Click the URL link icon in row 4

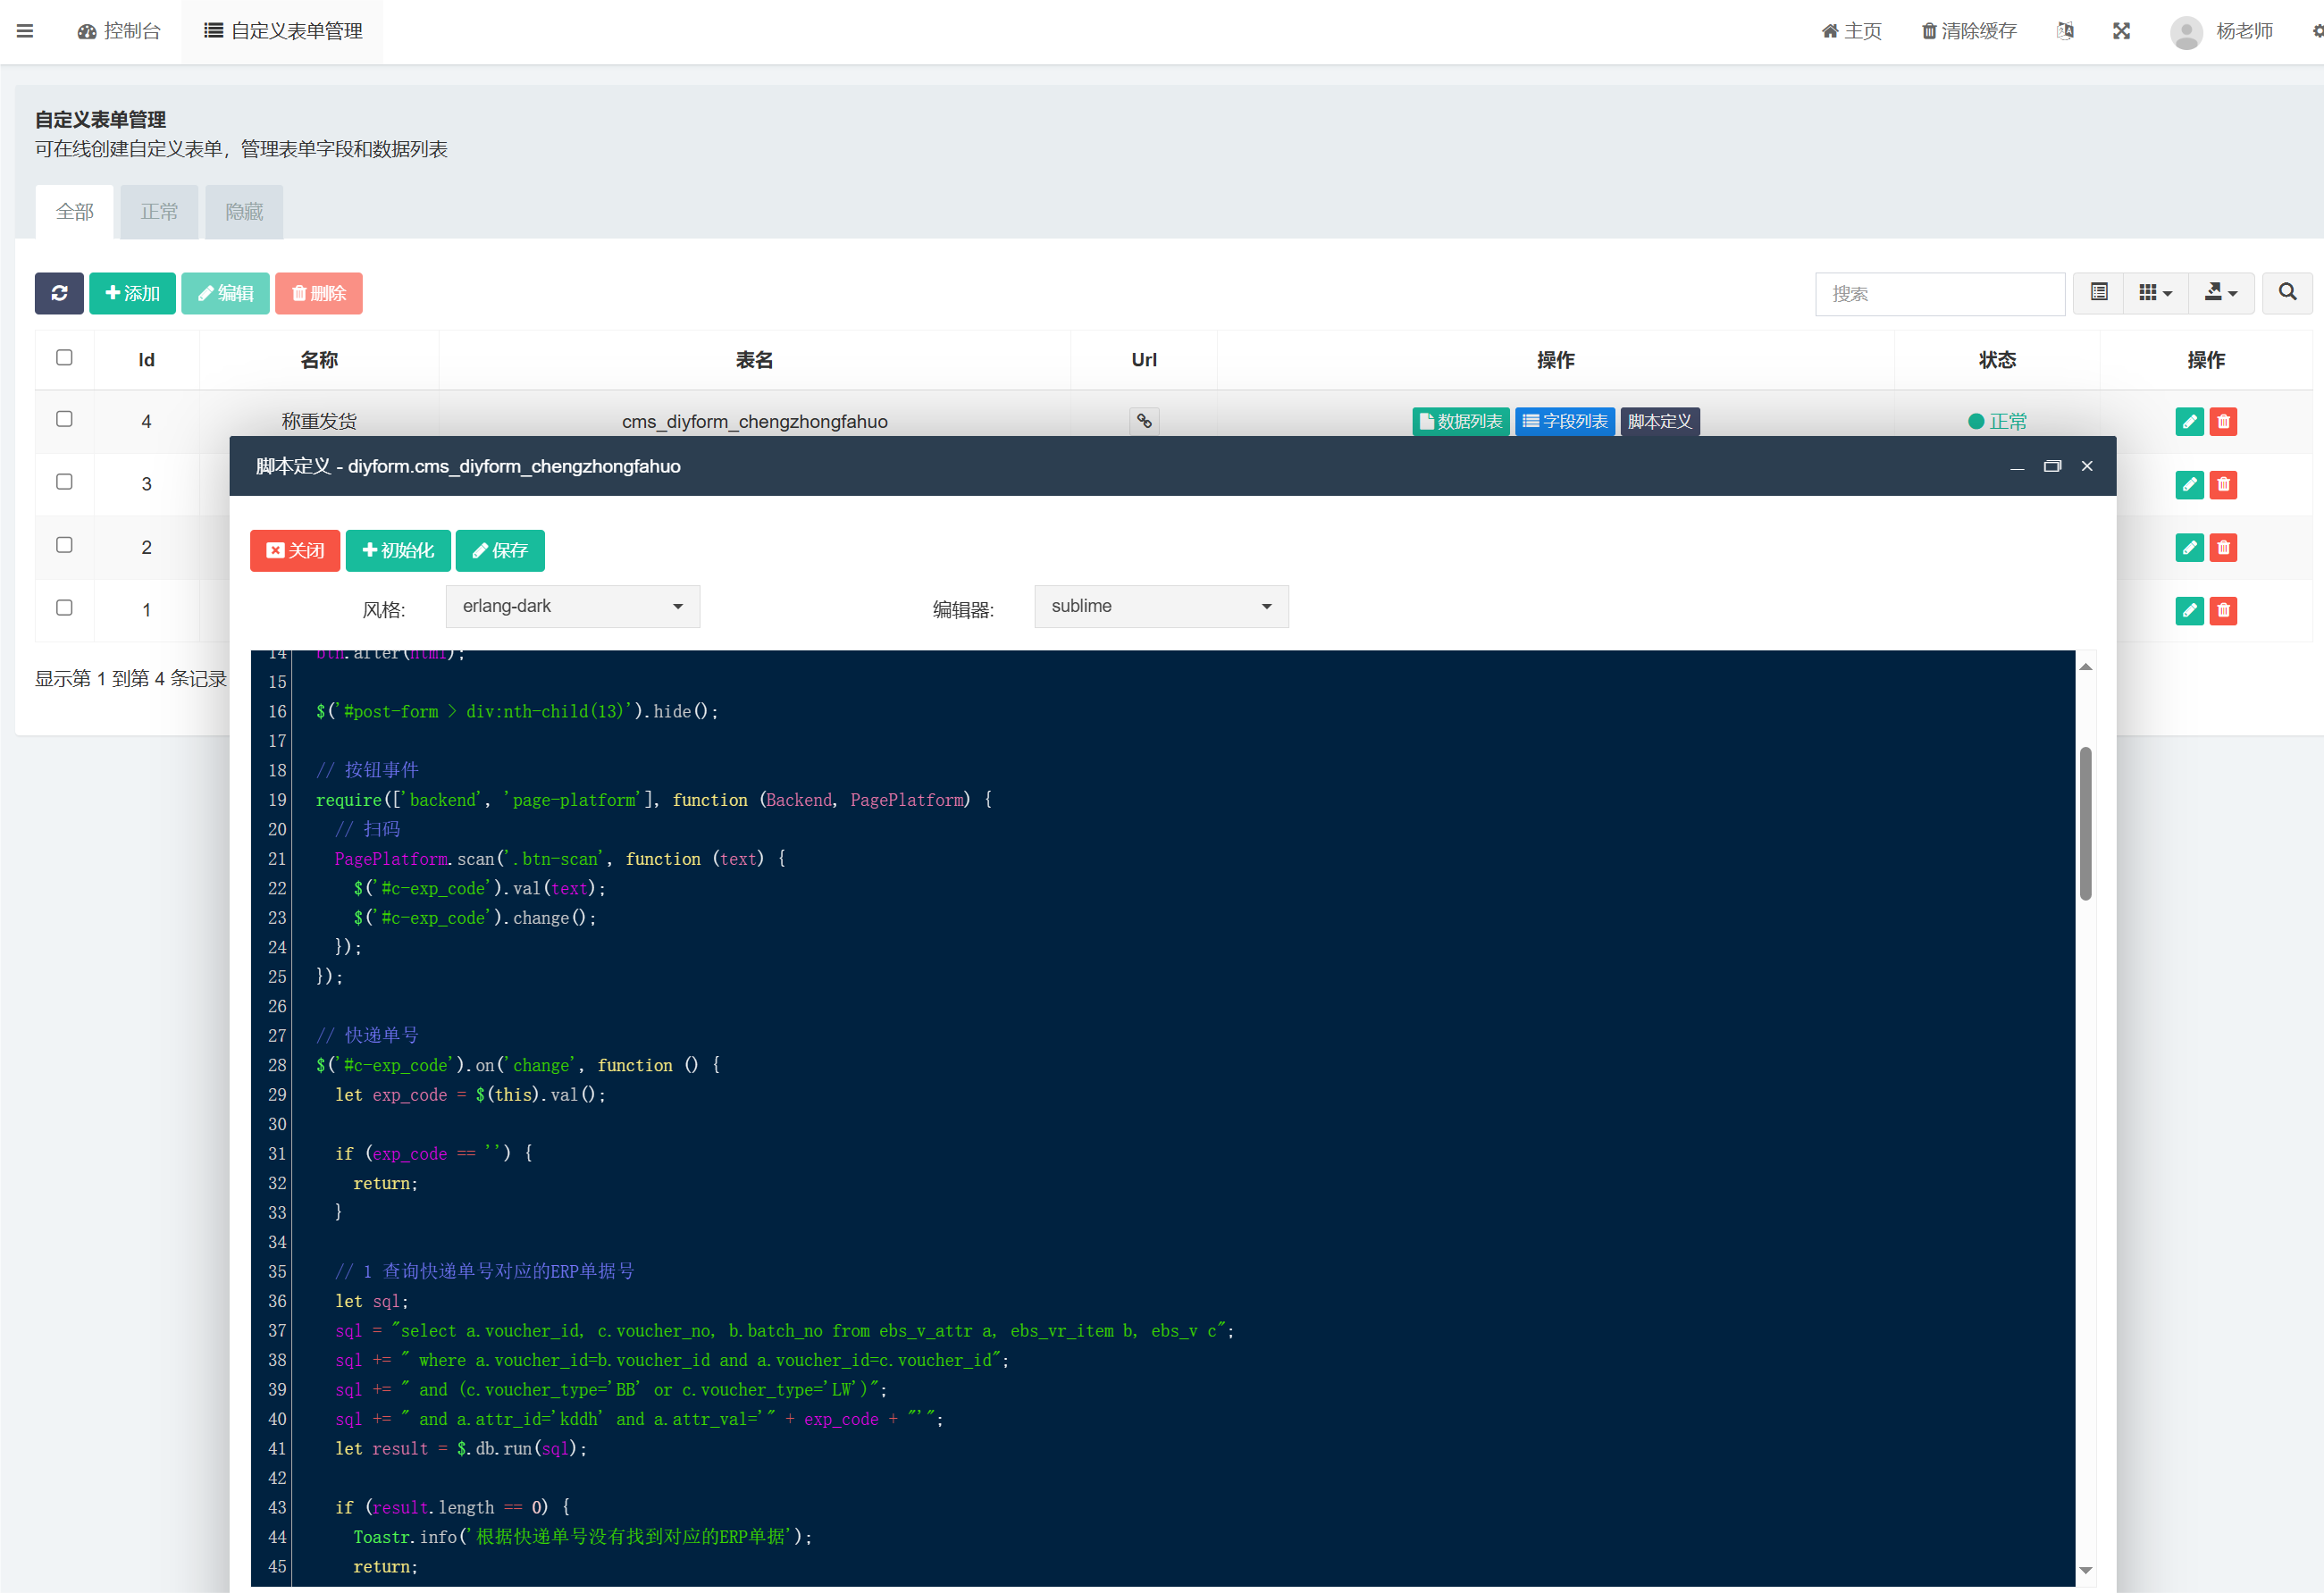tap(1144, 421)
